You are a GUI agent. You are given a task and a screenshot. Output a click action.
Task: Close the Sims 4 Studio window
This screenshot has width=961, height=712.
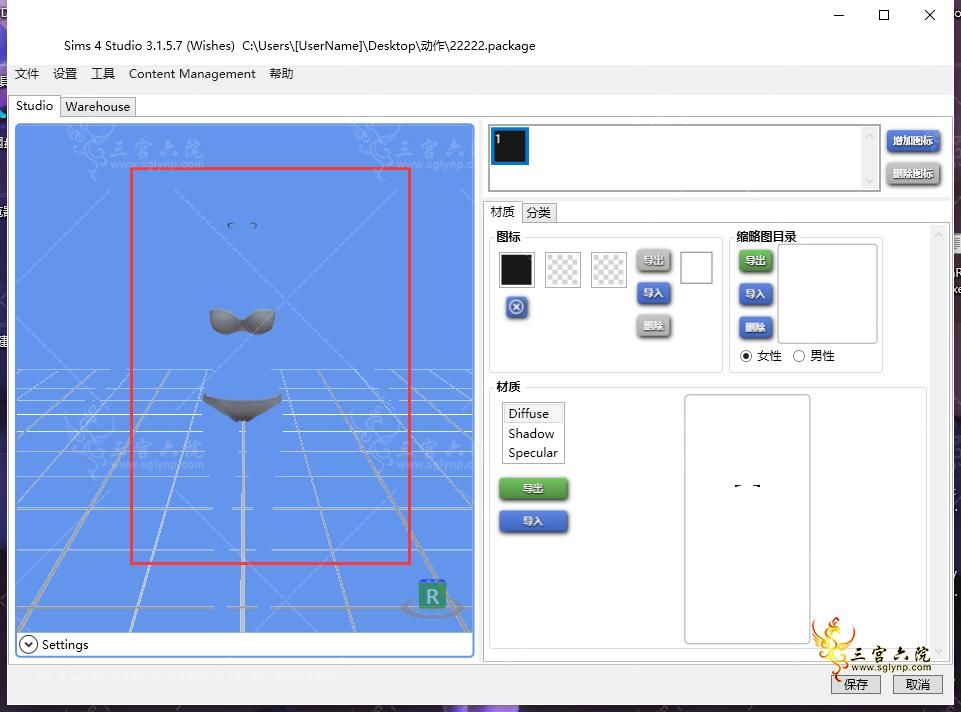(x=930, y=15)
